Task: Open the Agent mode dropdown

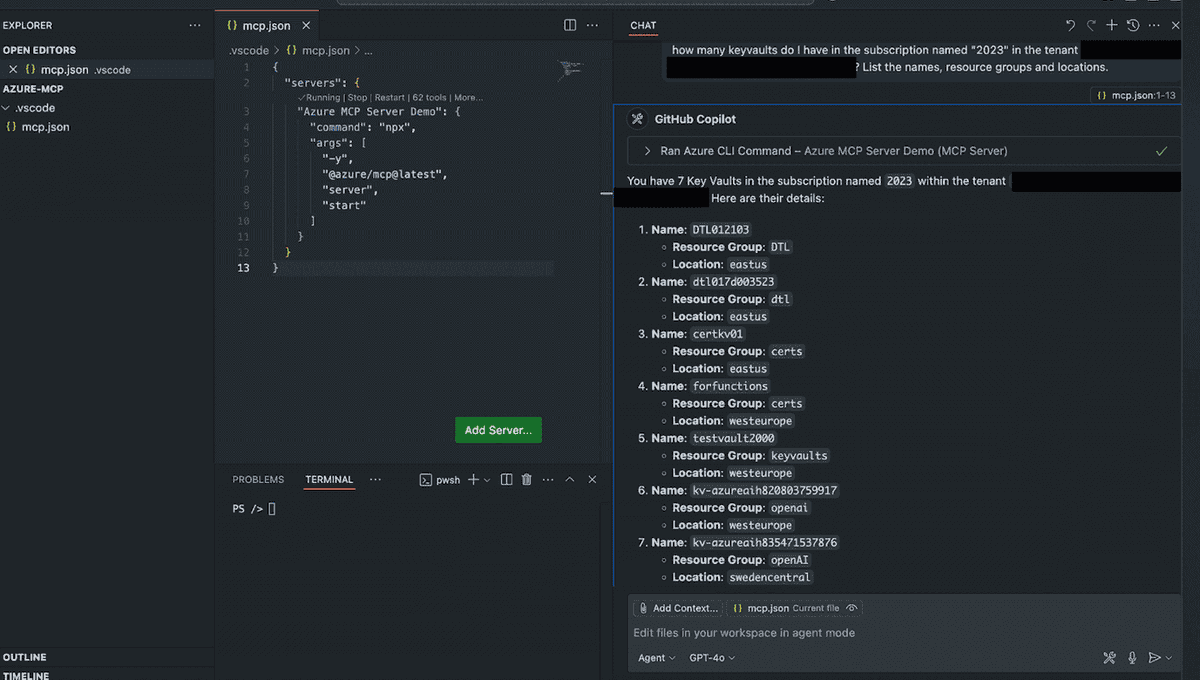Action: tap(657, 658)
